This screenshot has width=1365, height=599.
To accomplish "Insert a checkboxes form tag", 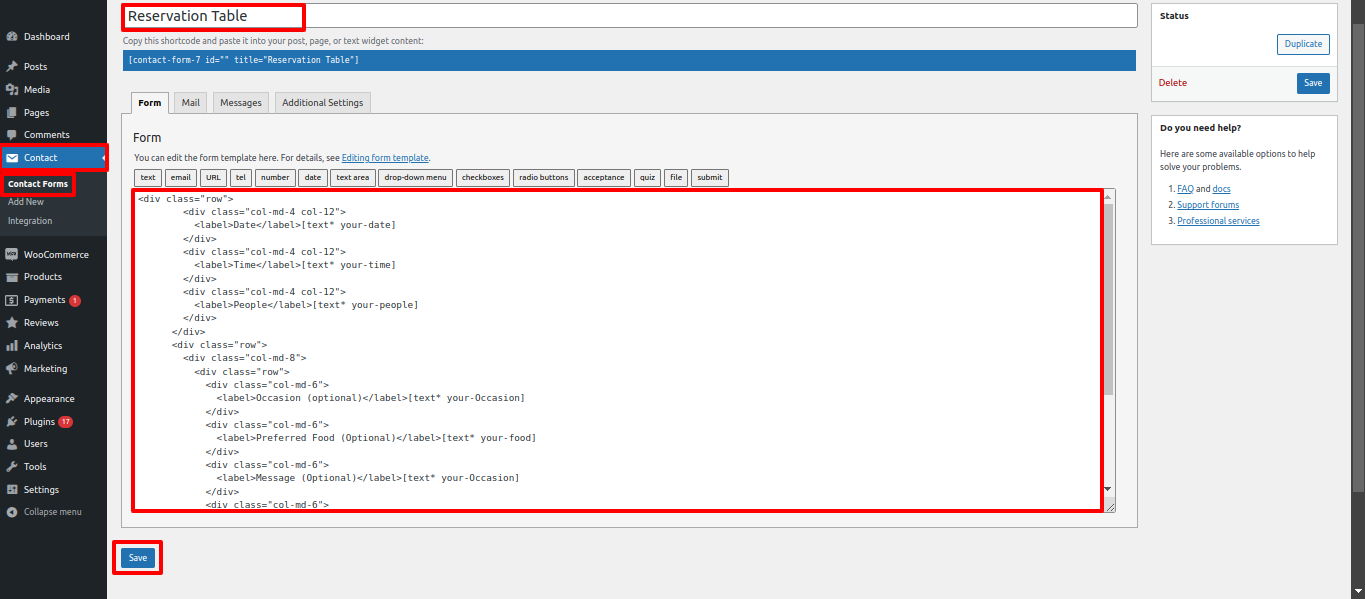I will pos(482,178).
